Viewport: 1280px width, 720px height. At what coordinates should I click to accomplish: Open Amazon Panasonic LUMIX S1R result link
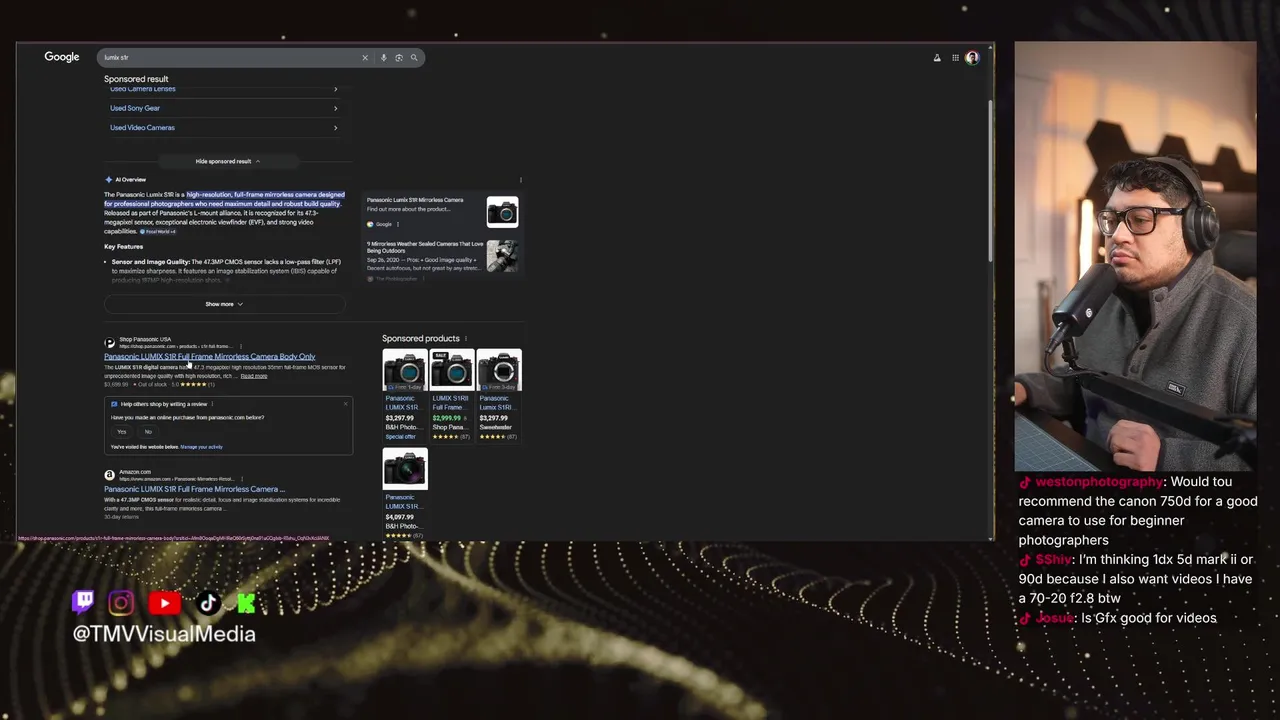pyautogui.click(x=194, y=489)
